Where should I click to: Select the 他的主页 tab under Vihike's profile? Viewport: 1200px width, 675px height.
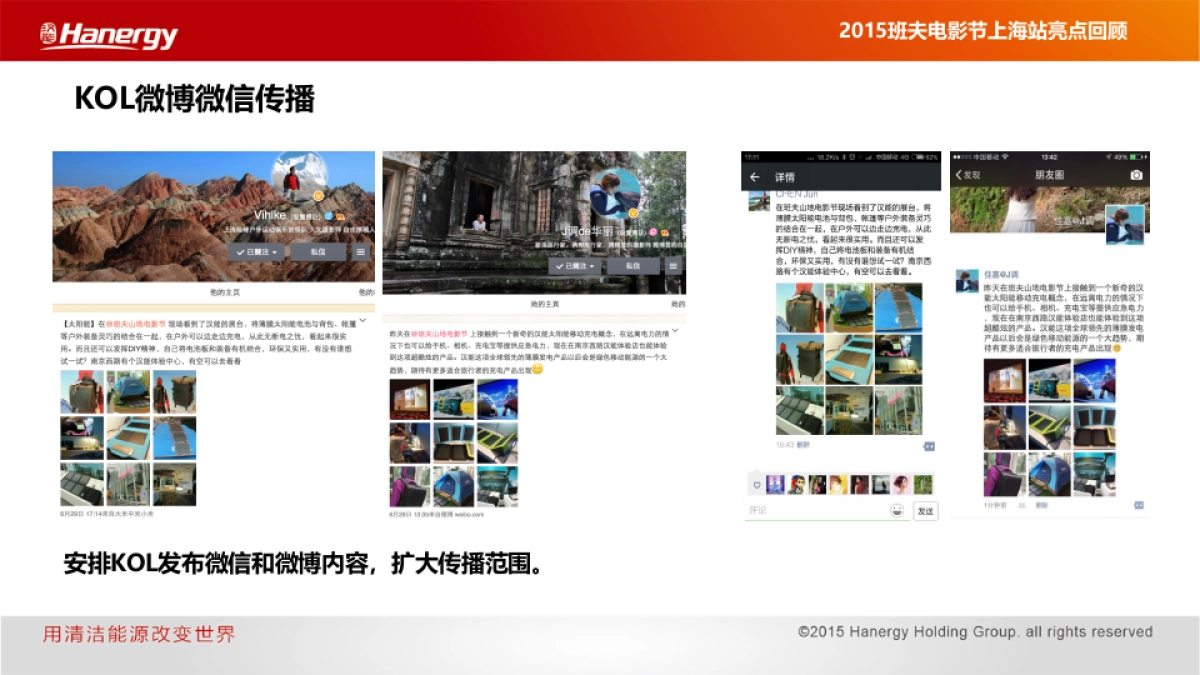224,292
